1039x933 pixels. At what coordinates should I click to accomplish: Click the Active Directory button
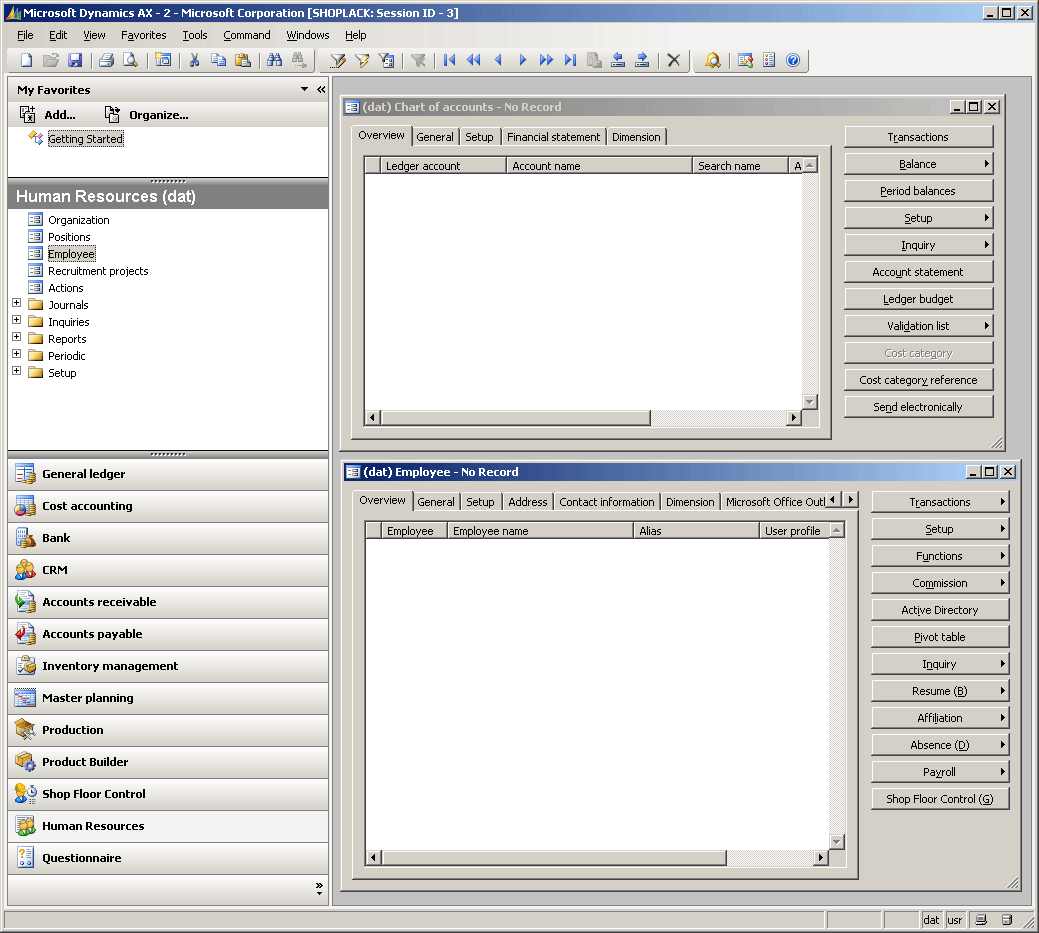tap(940, 610)
